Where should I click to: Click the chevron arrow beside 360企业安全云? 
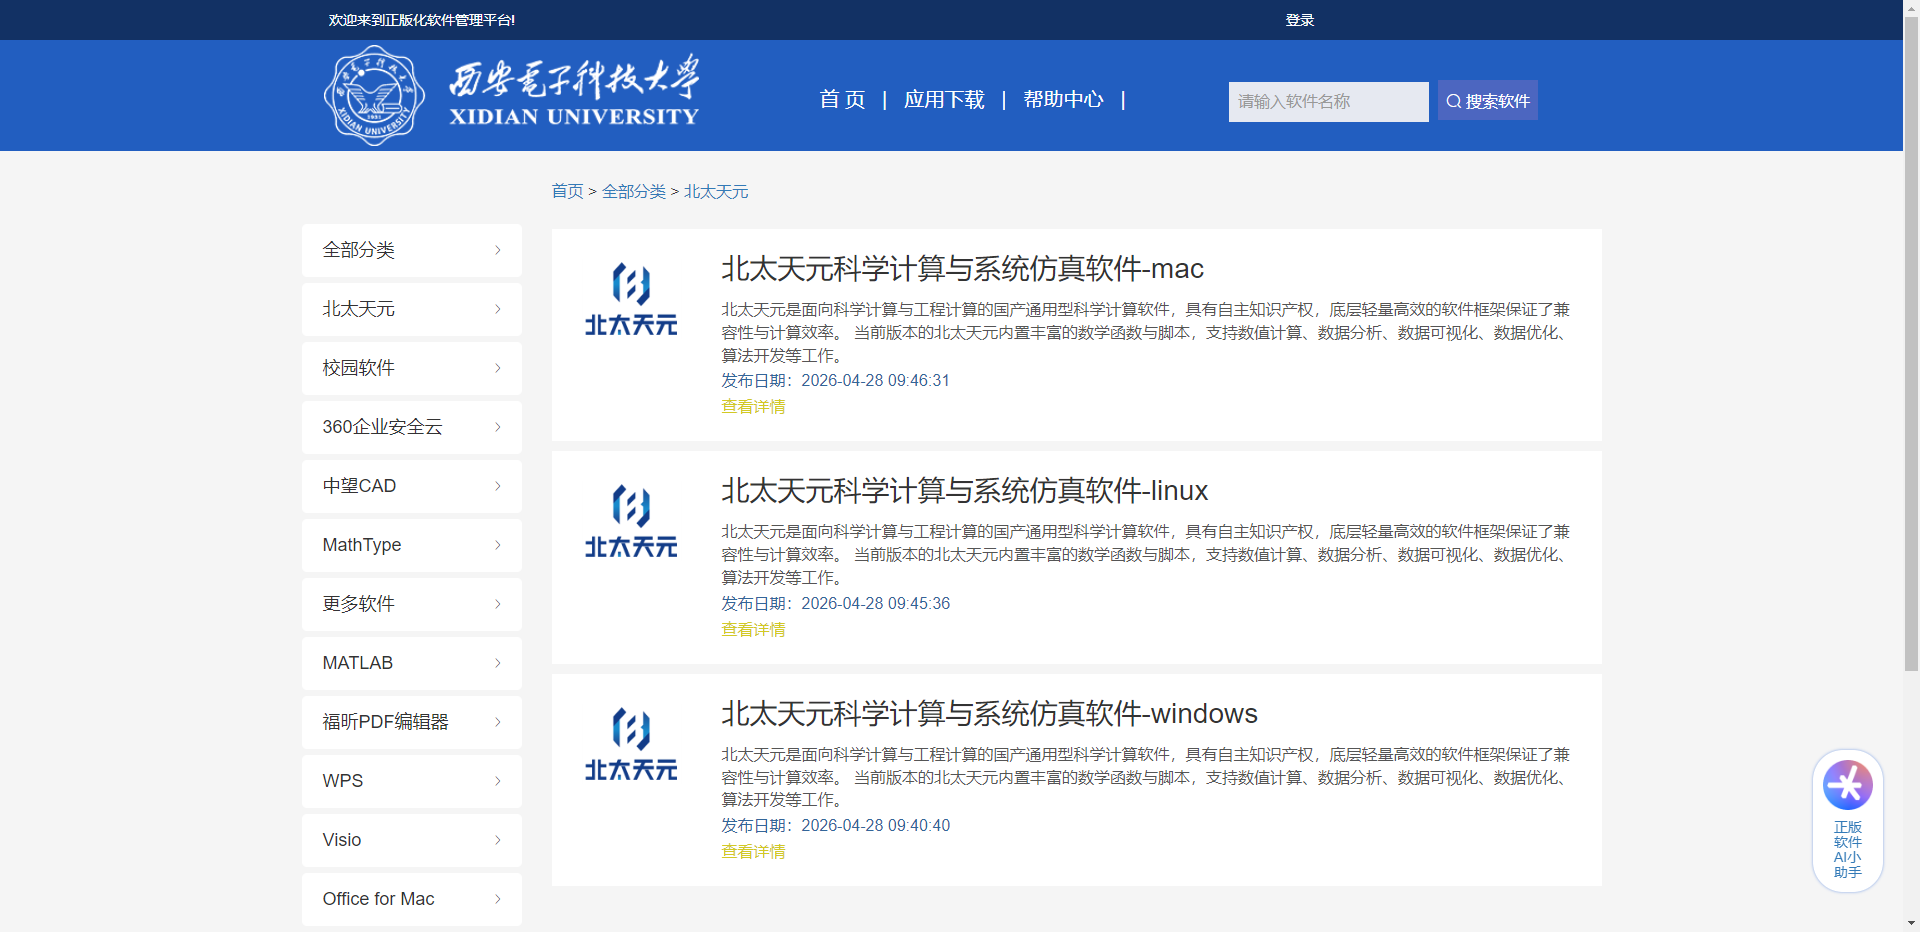click(498, 427)
